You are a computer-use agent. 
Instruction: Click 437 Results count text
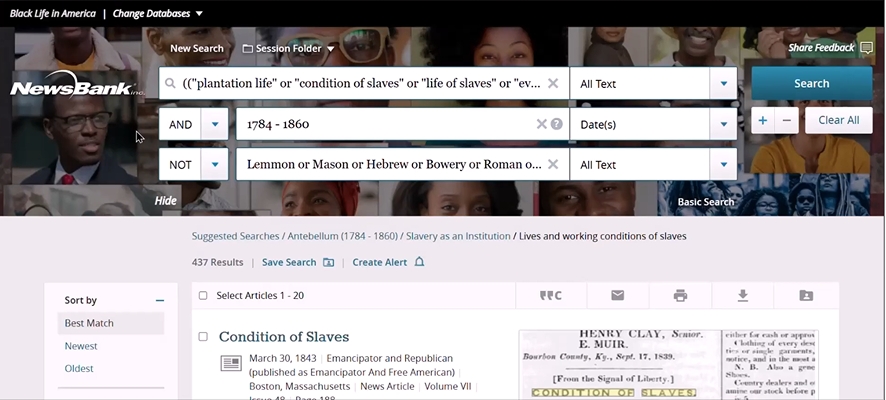[x=218, y=262]
